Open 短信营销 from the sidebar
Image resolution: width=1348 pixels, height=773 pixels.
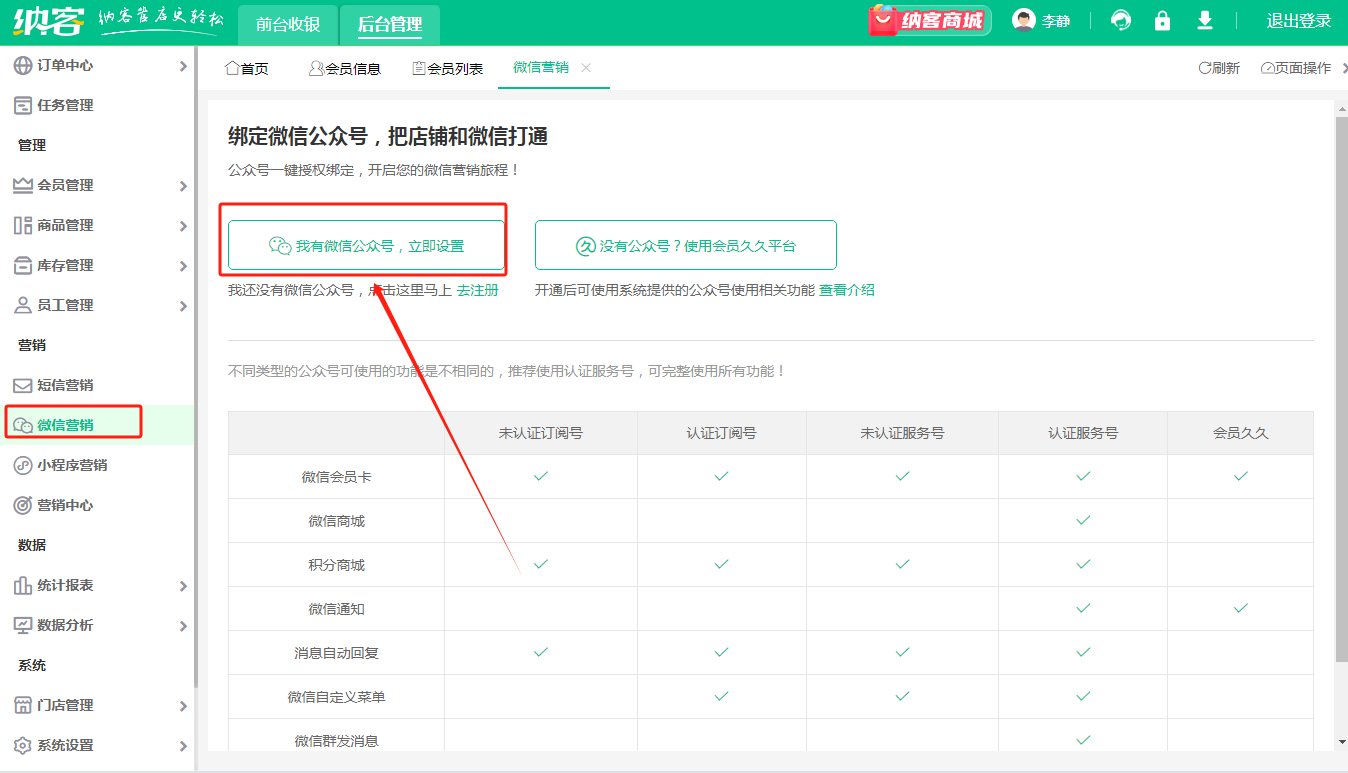click(x=65, y=385)
